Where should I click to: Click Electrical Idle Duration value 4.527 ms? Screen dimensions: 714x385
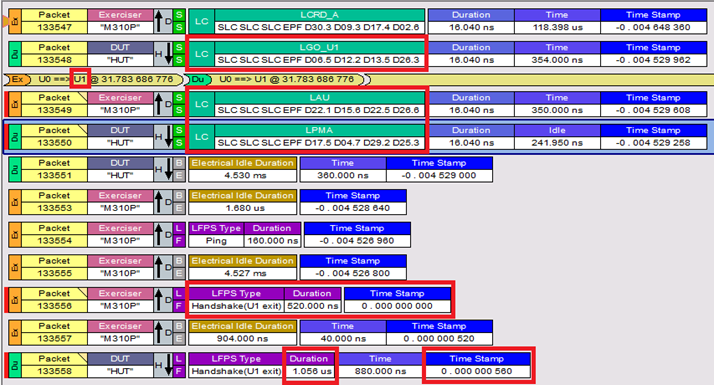(x=243, y=273)
